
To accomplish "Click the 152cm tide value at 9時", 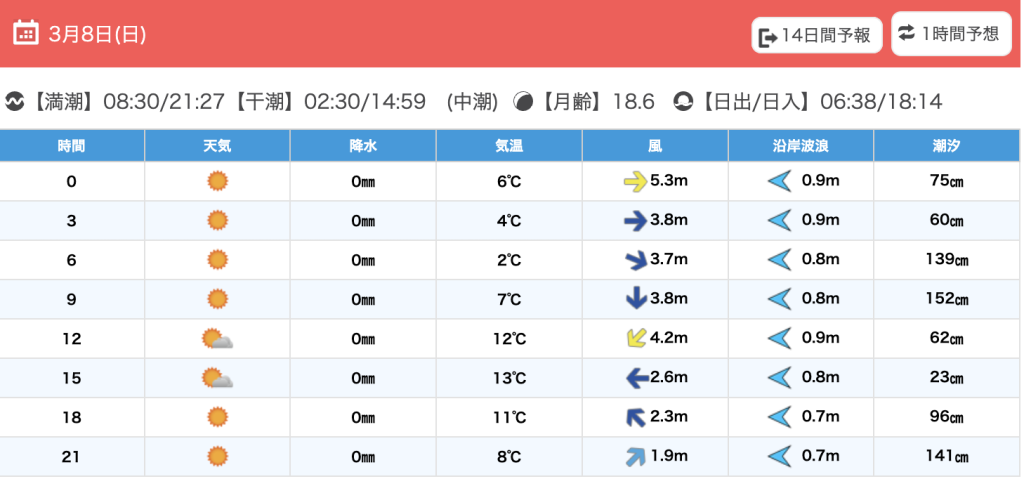I will click(x=947, y=299).
